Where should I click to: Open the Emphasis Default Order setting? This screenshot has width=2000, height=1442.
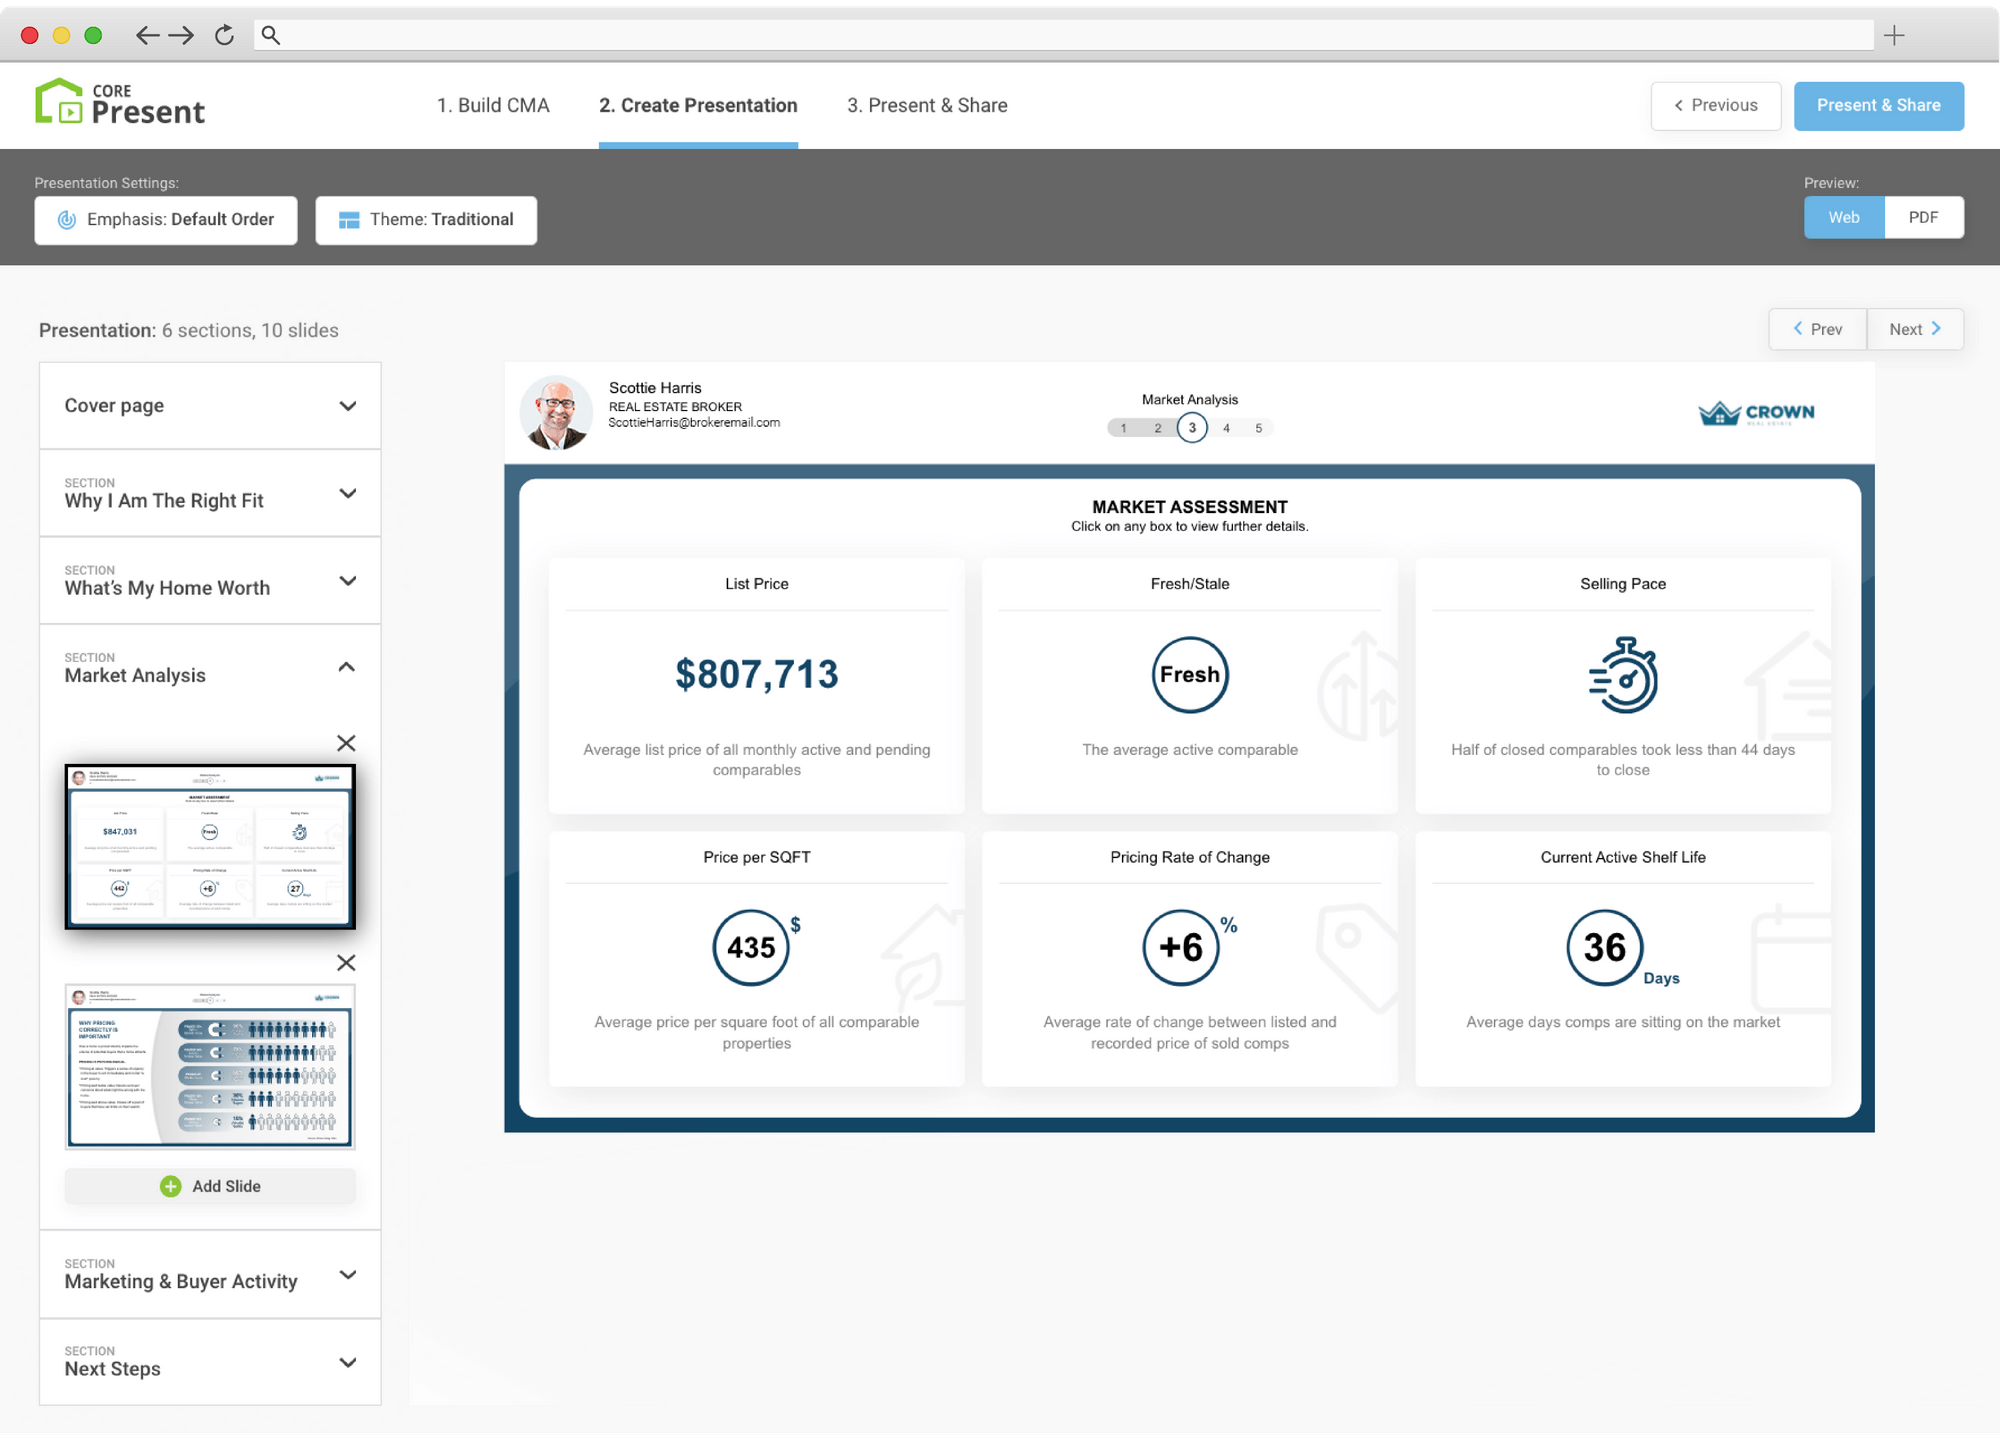point(165,220)
